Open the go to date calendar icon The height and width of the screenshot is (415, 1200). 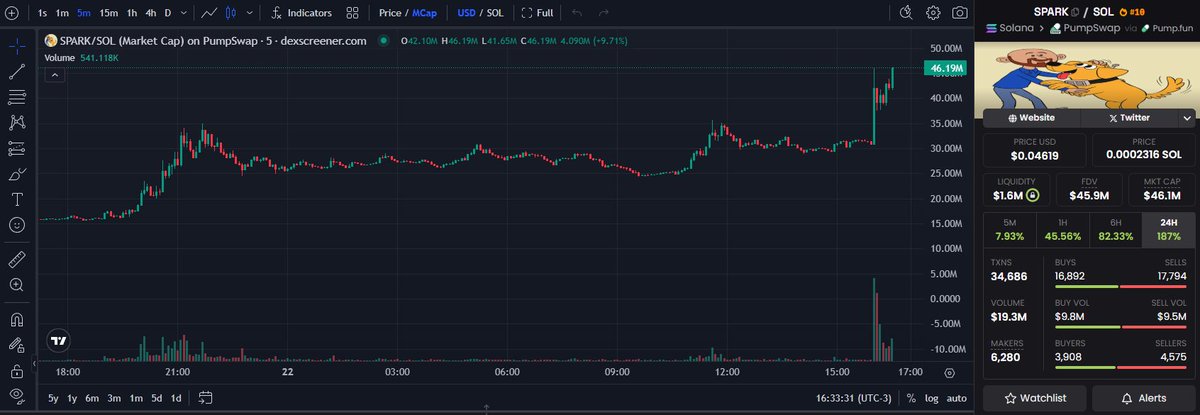(x=206, y=398)
